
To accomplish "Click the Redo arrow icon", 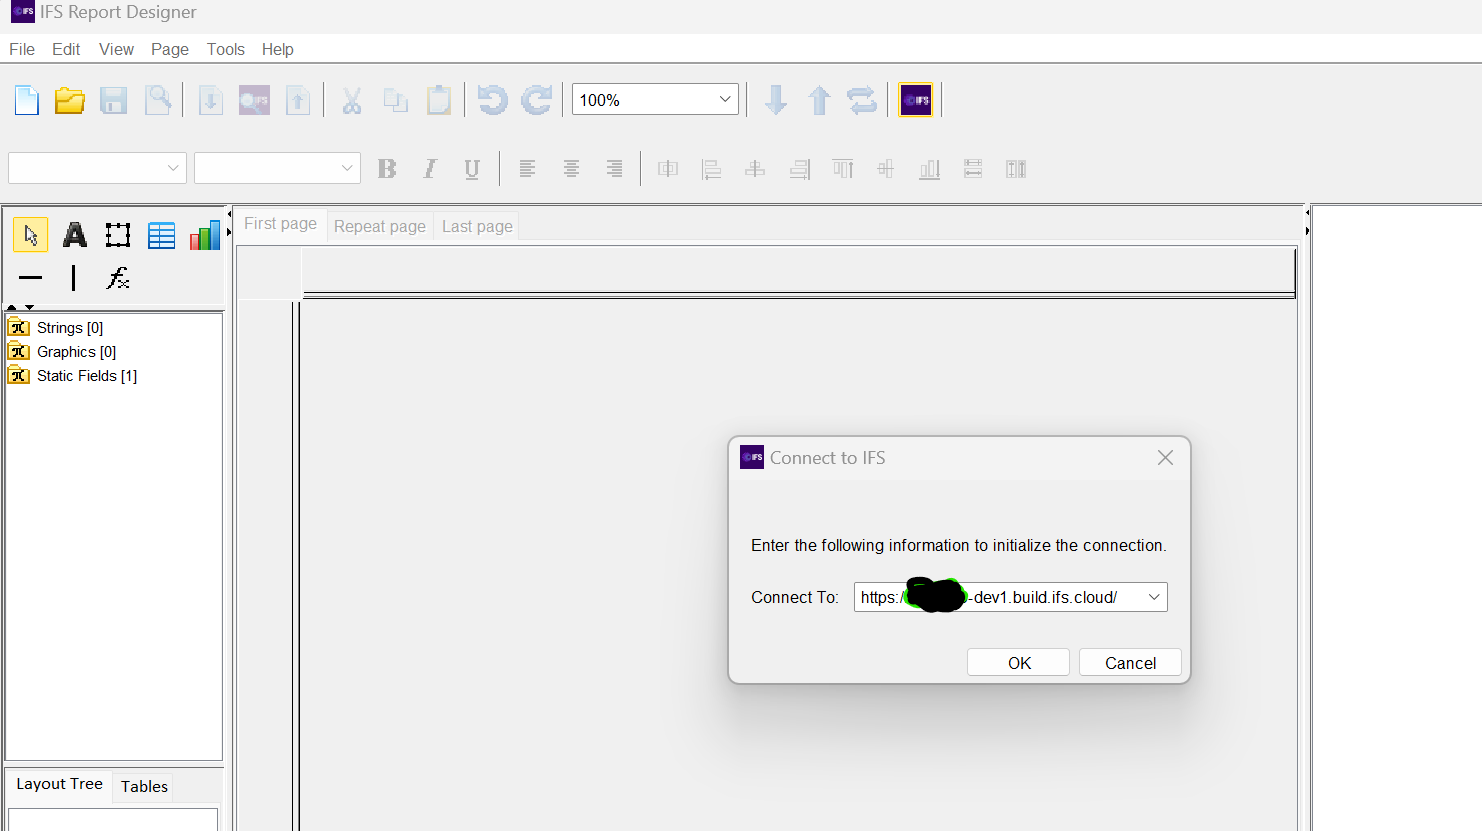I will click(x=537, y=100).
